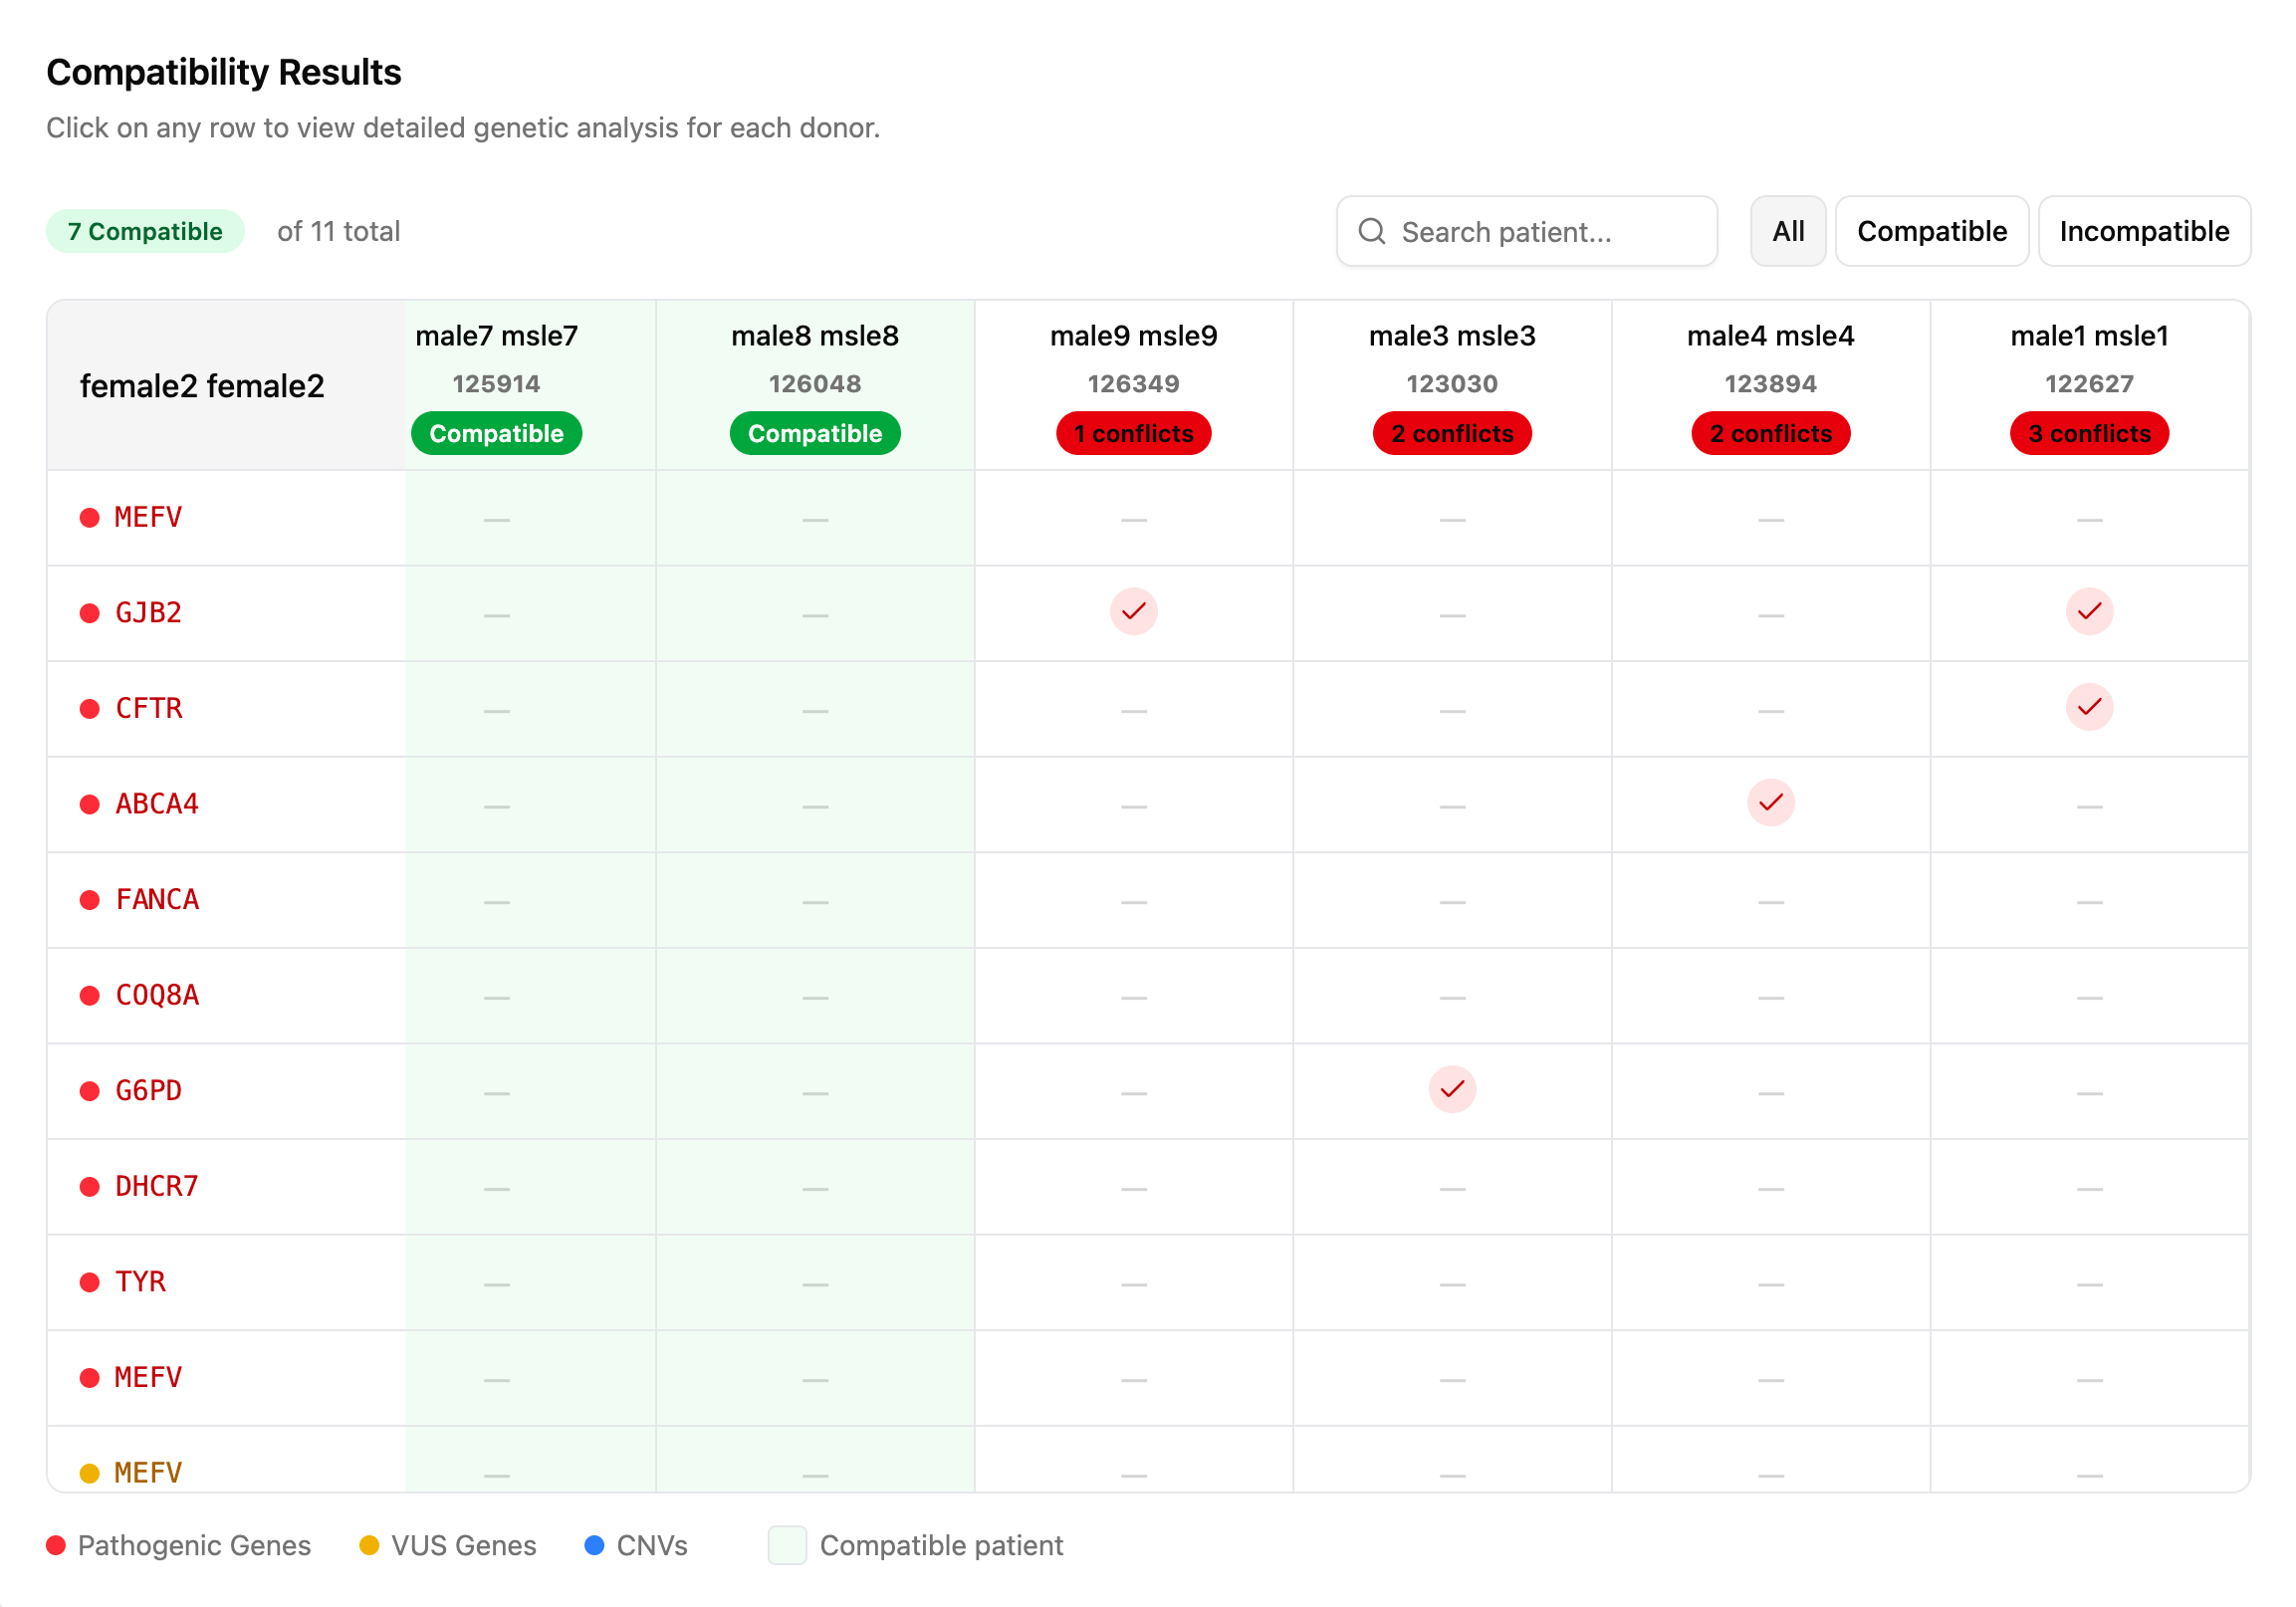This screenshot has height=1607, width=2296.
Task: Click the 7 Compatible counter badge
Action: point(145,231)
